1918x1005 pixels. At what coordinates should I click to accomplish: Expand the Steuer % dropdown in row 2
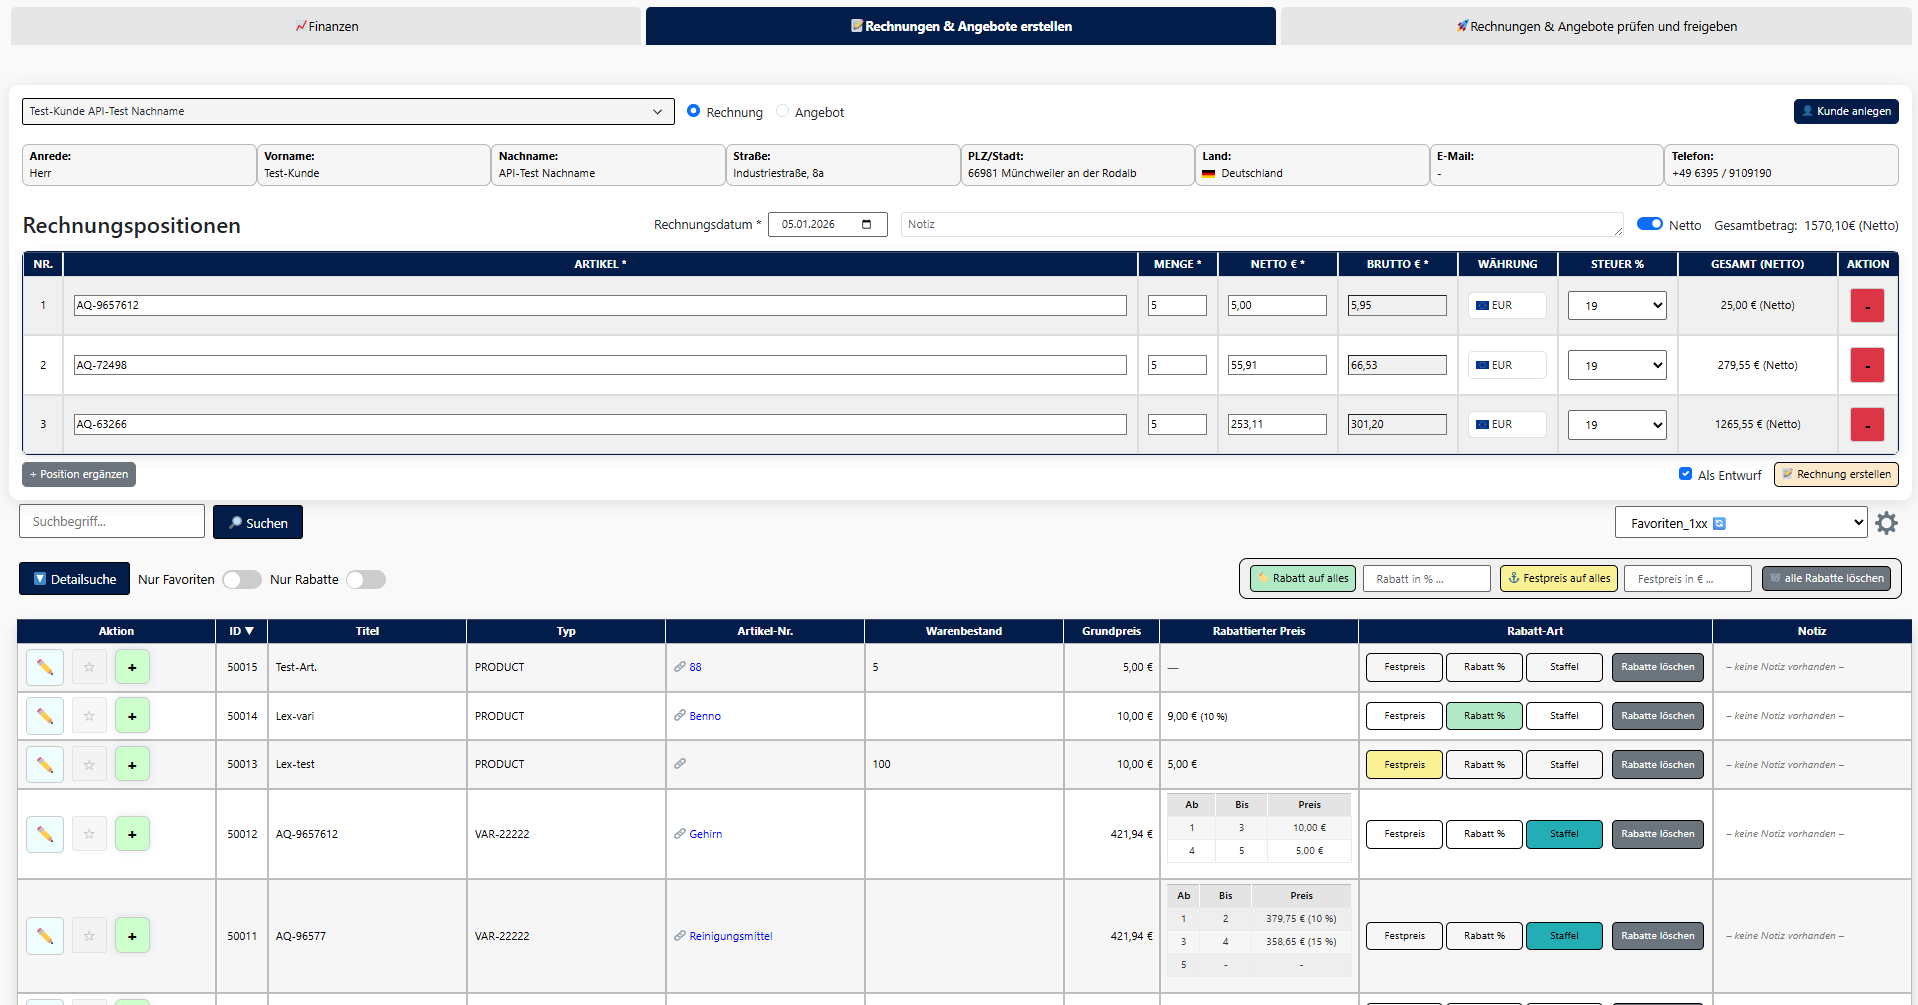tap(1617, 366)
